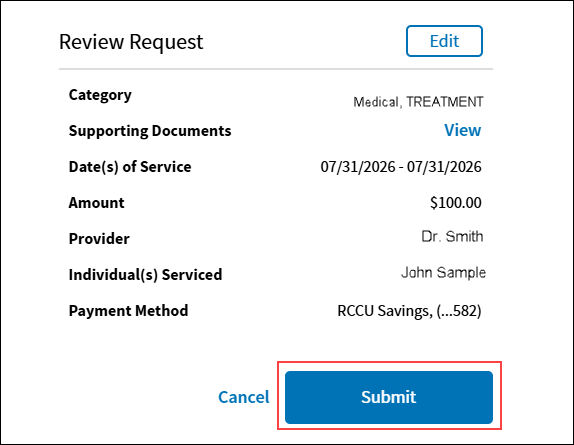Click the second 07/31/2026 service date

coord(444,167)
